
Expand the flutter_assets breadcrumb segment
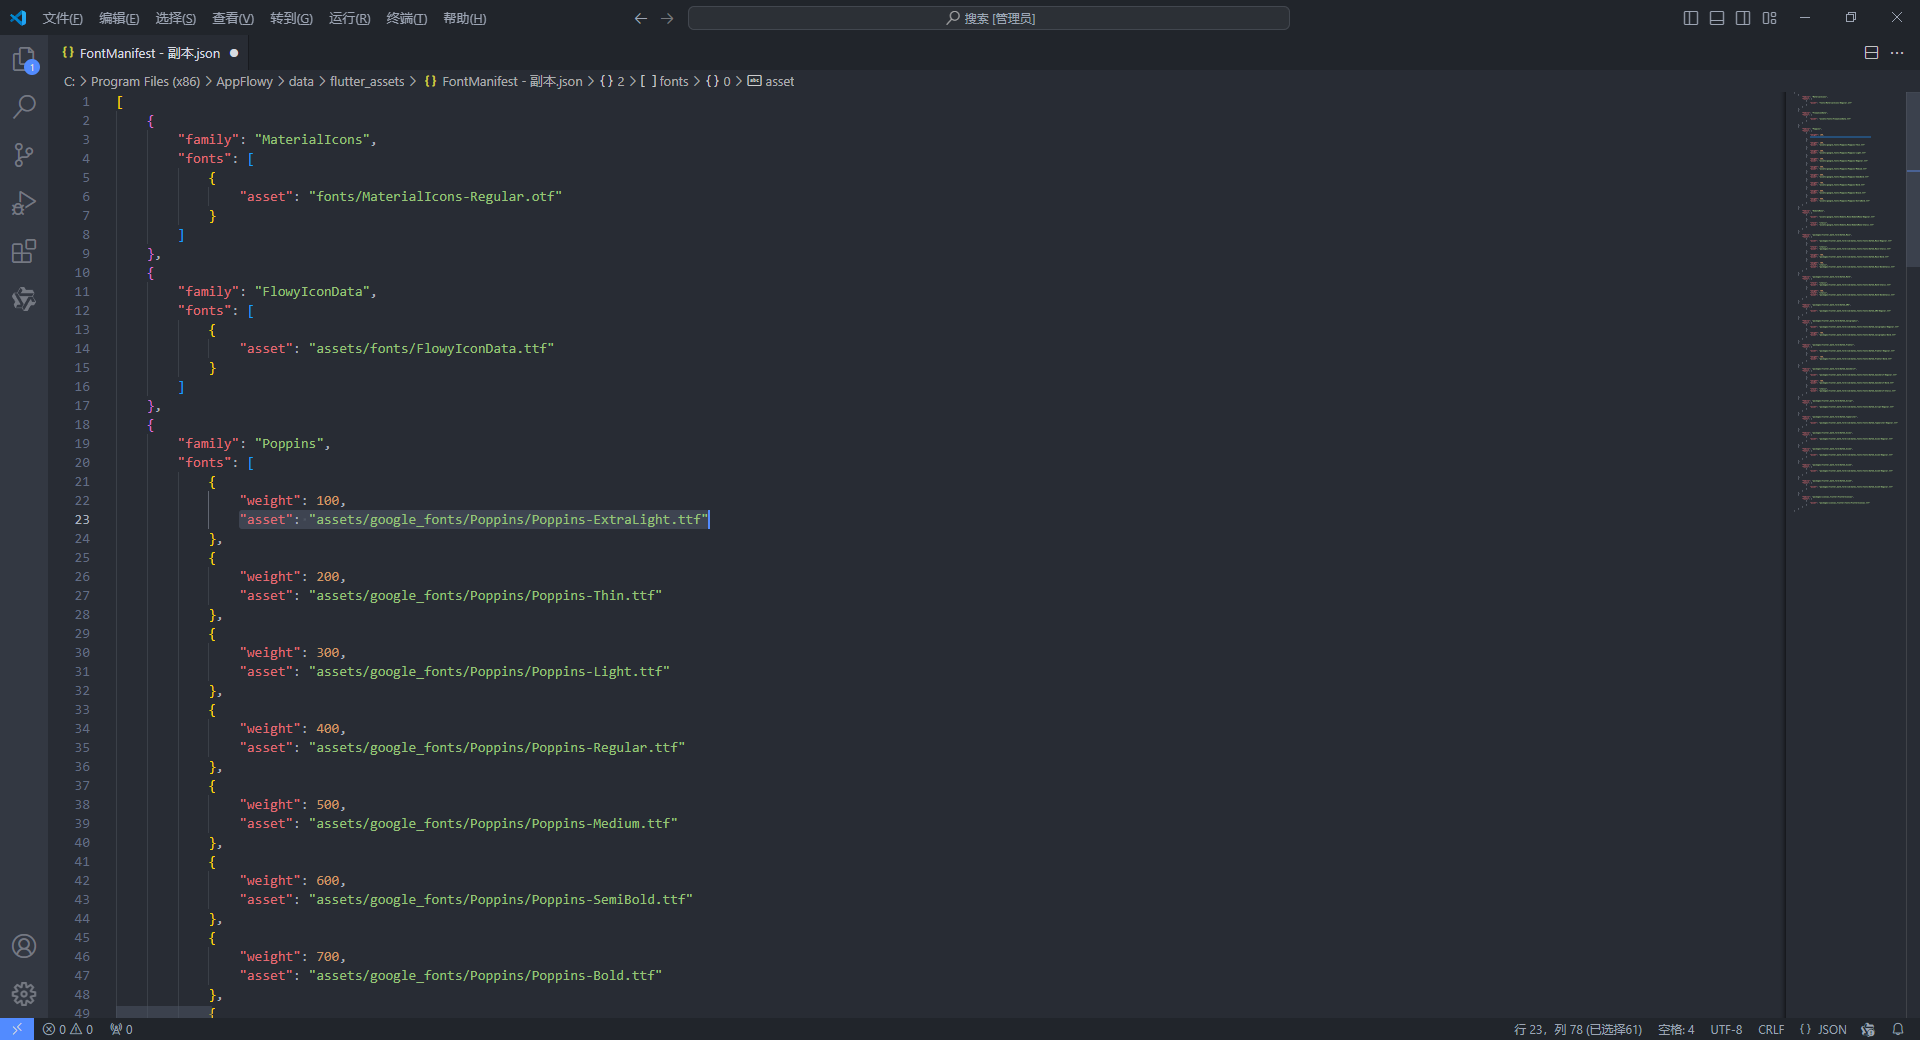[x=367, y=82]
